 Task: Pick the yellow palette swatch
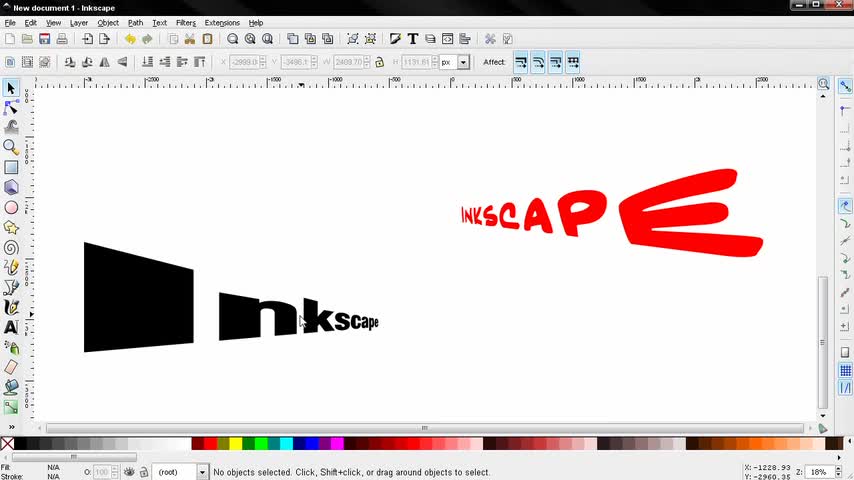(235, 443)
